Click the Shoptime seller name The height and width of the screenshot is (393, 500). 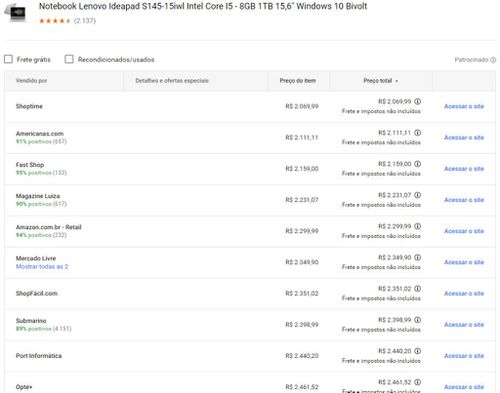[x=29, y=106]
